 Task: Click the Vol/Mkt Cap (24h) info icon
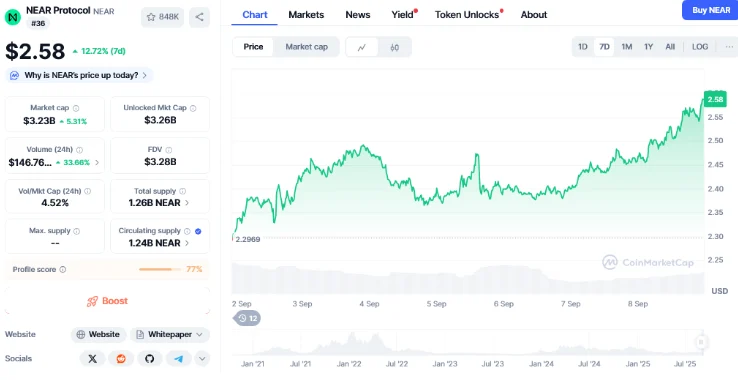point(88,191)
